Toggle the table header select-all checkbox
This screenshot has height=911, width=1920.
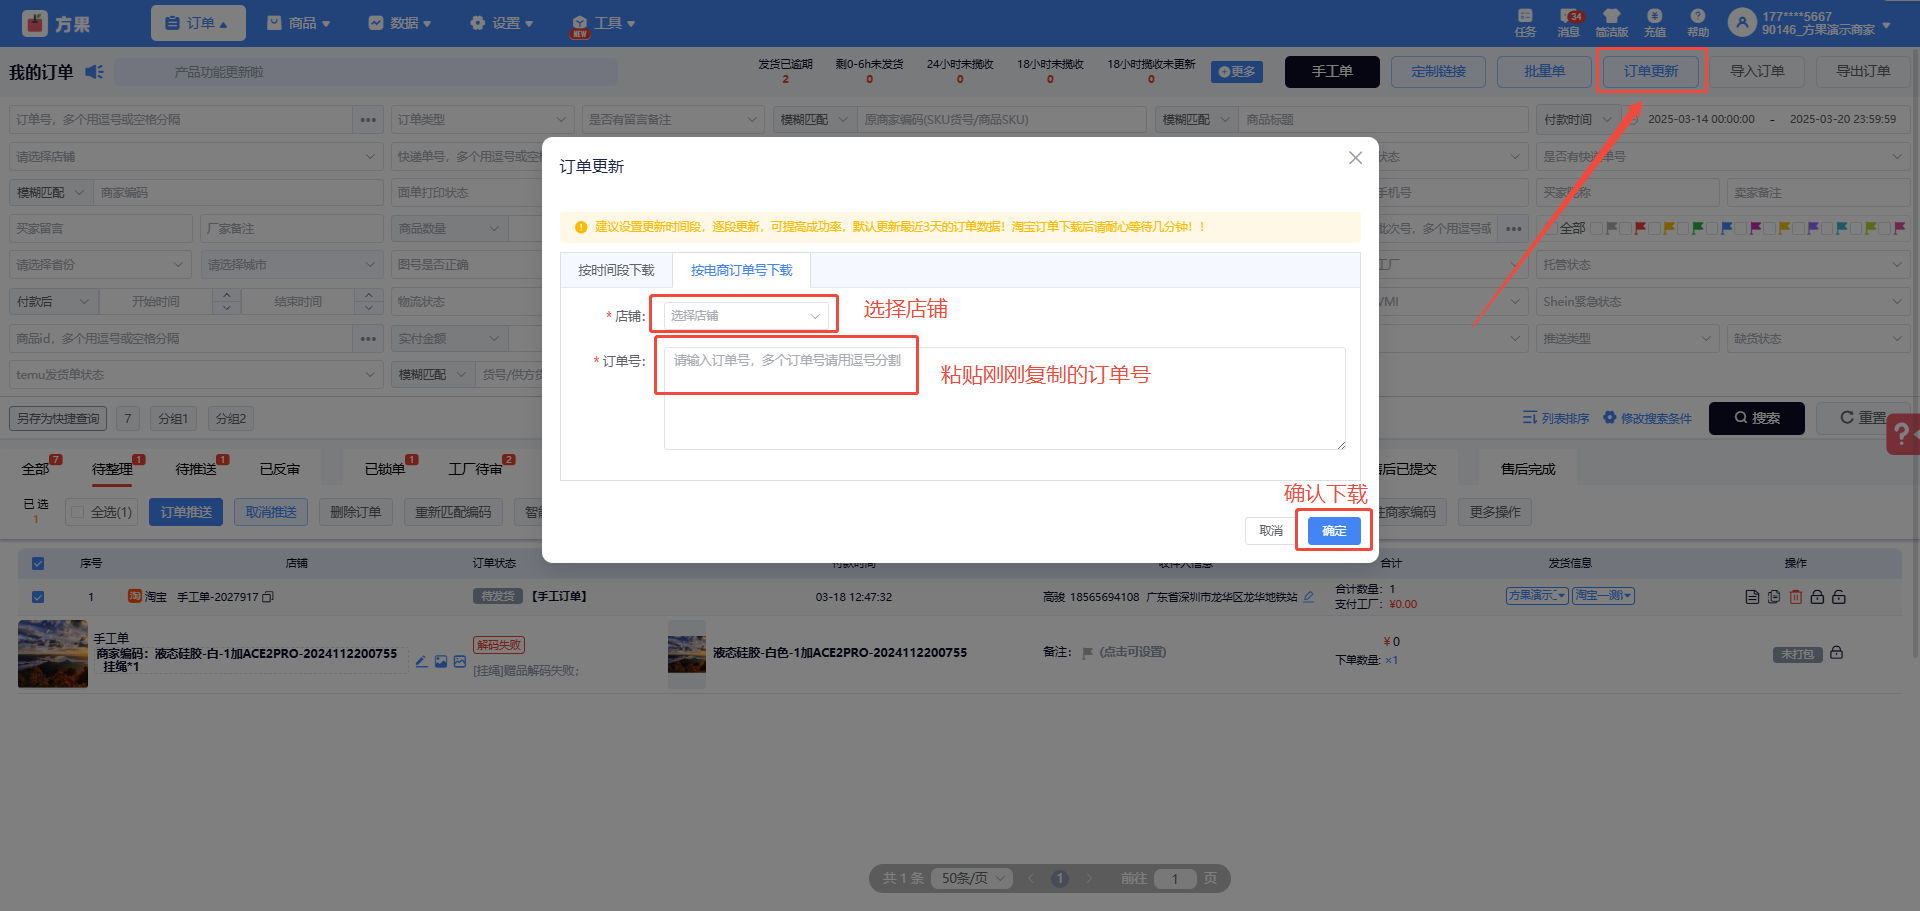tap(38, 563)
